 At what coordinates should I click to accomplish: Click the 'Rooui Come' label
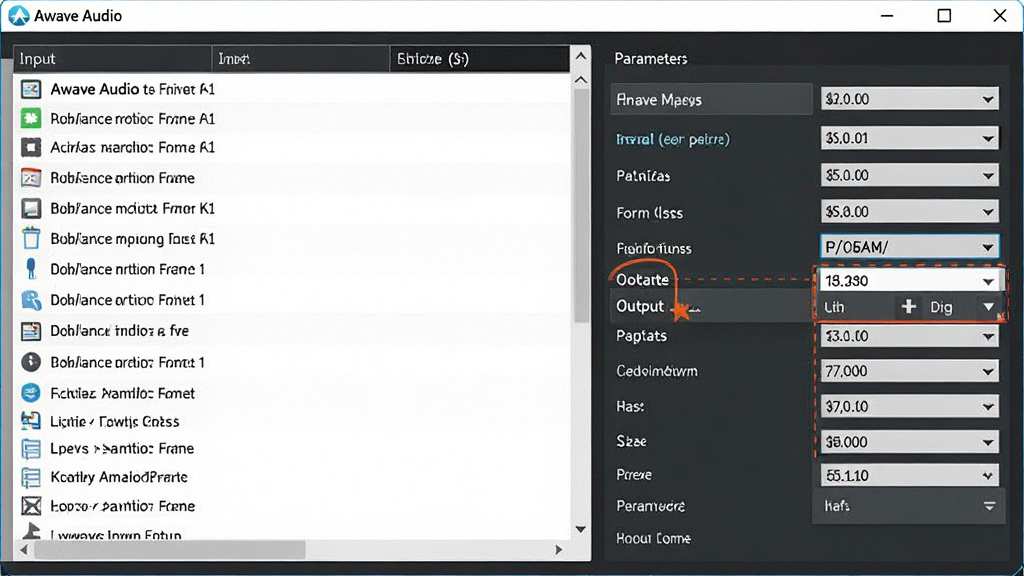point(653,538)
